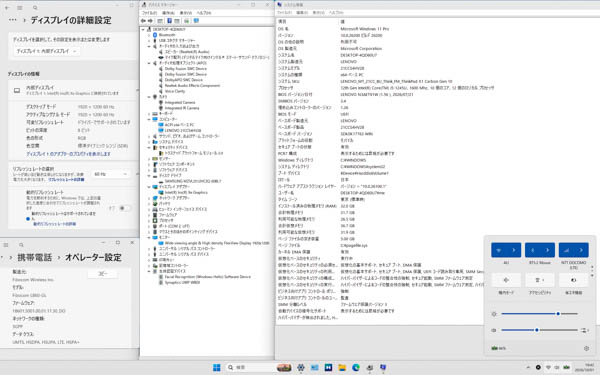Click the Windows Start button
The height and width of the screenshot is (375, 600).
[x=217, y=367]
